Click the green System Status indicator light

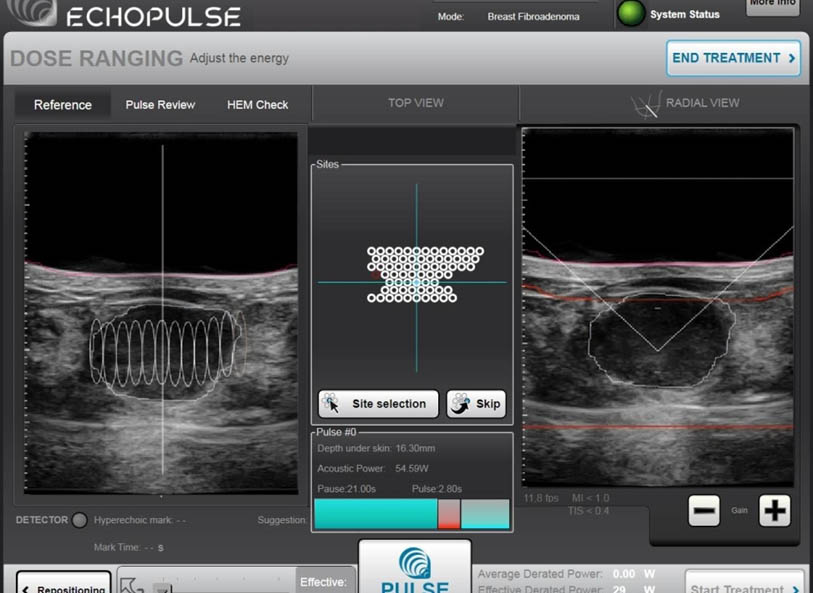[x=630, y=12]
